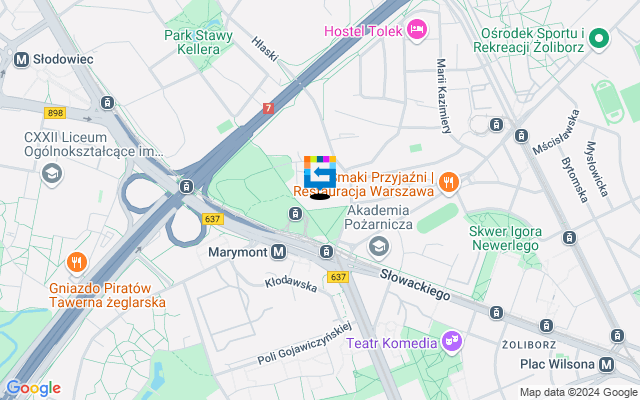640x400 pixels.
Task: Click the route 898 road shield
Action: 55,113
